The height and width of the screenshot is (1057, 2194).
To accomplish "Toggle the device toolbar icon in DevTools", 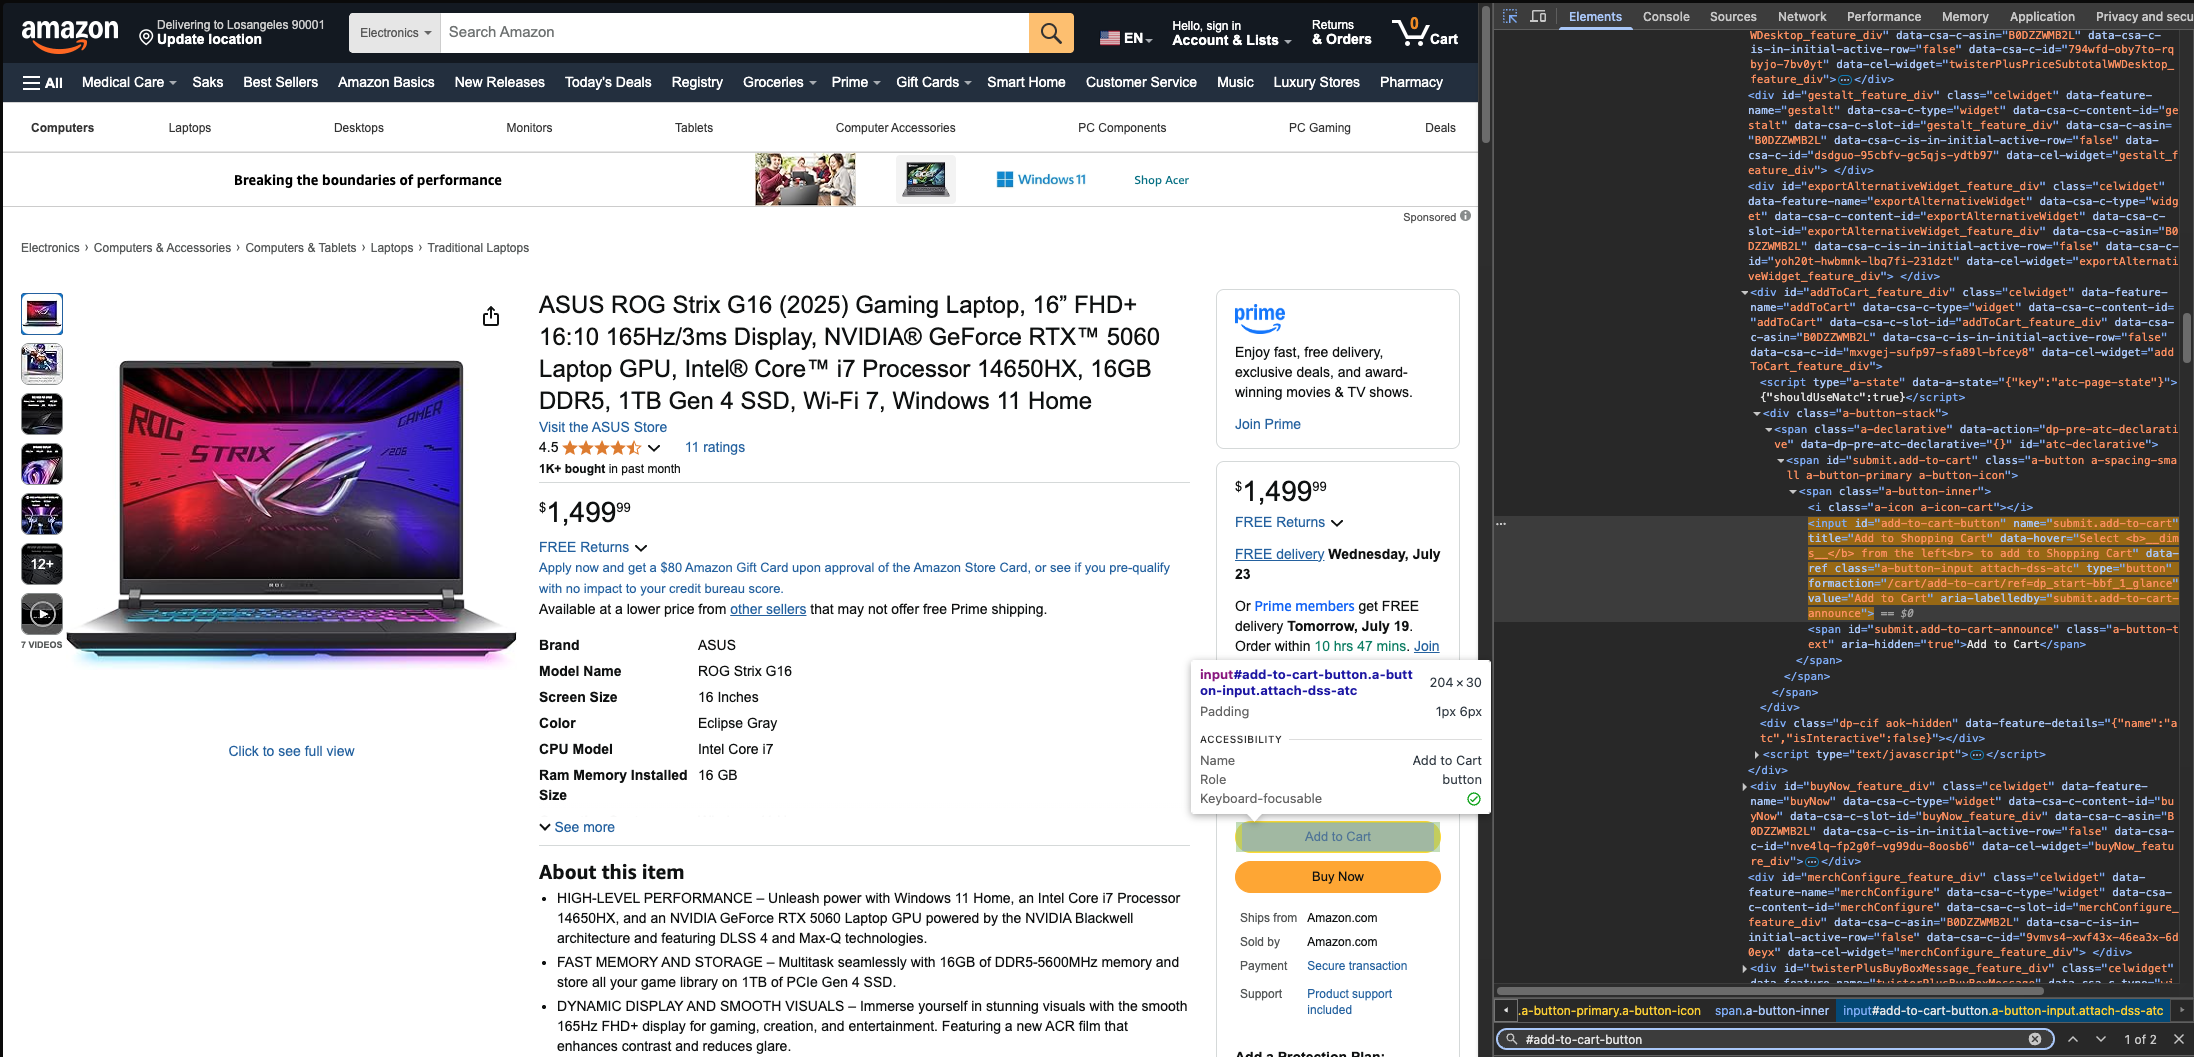I will (x=1538, y=17).
